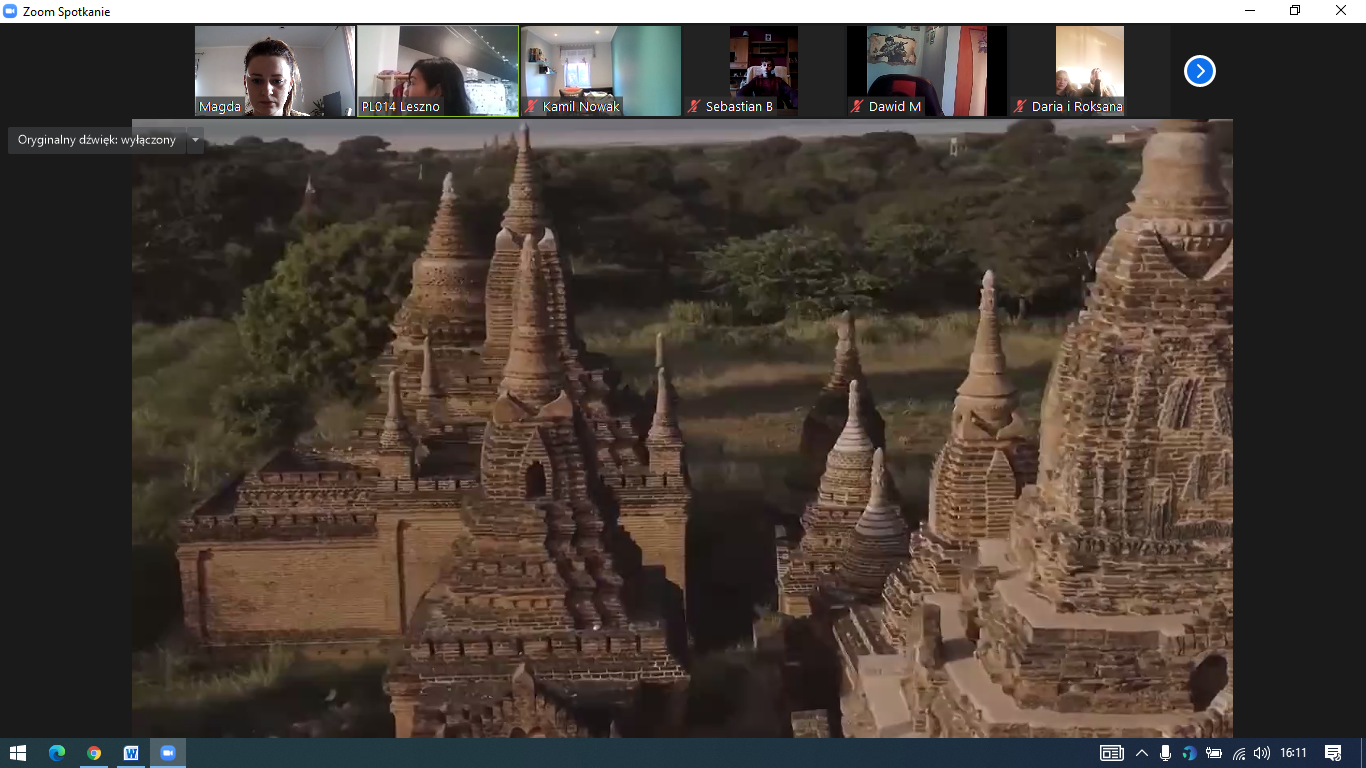Open the volume speaker tray icon

pyautogui.click(x=1262, y=753)
